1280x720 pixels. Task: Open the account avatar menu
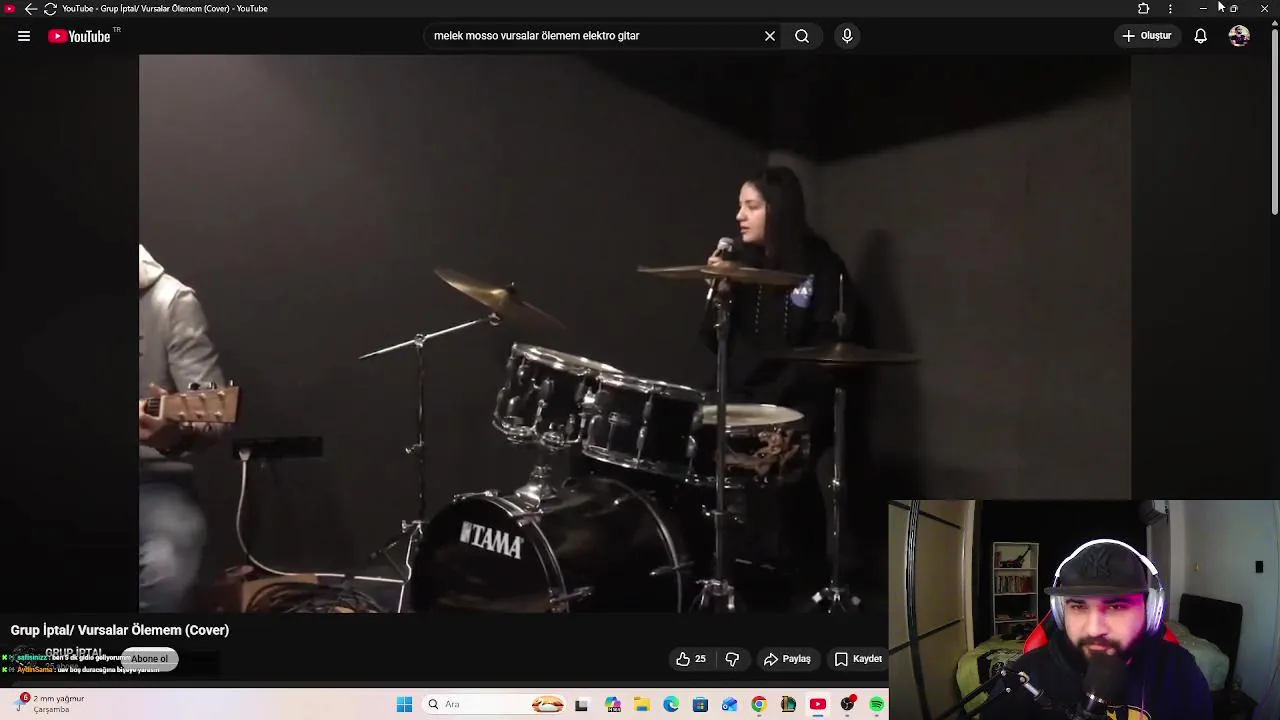point(1239,36)
